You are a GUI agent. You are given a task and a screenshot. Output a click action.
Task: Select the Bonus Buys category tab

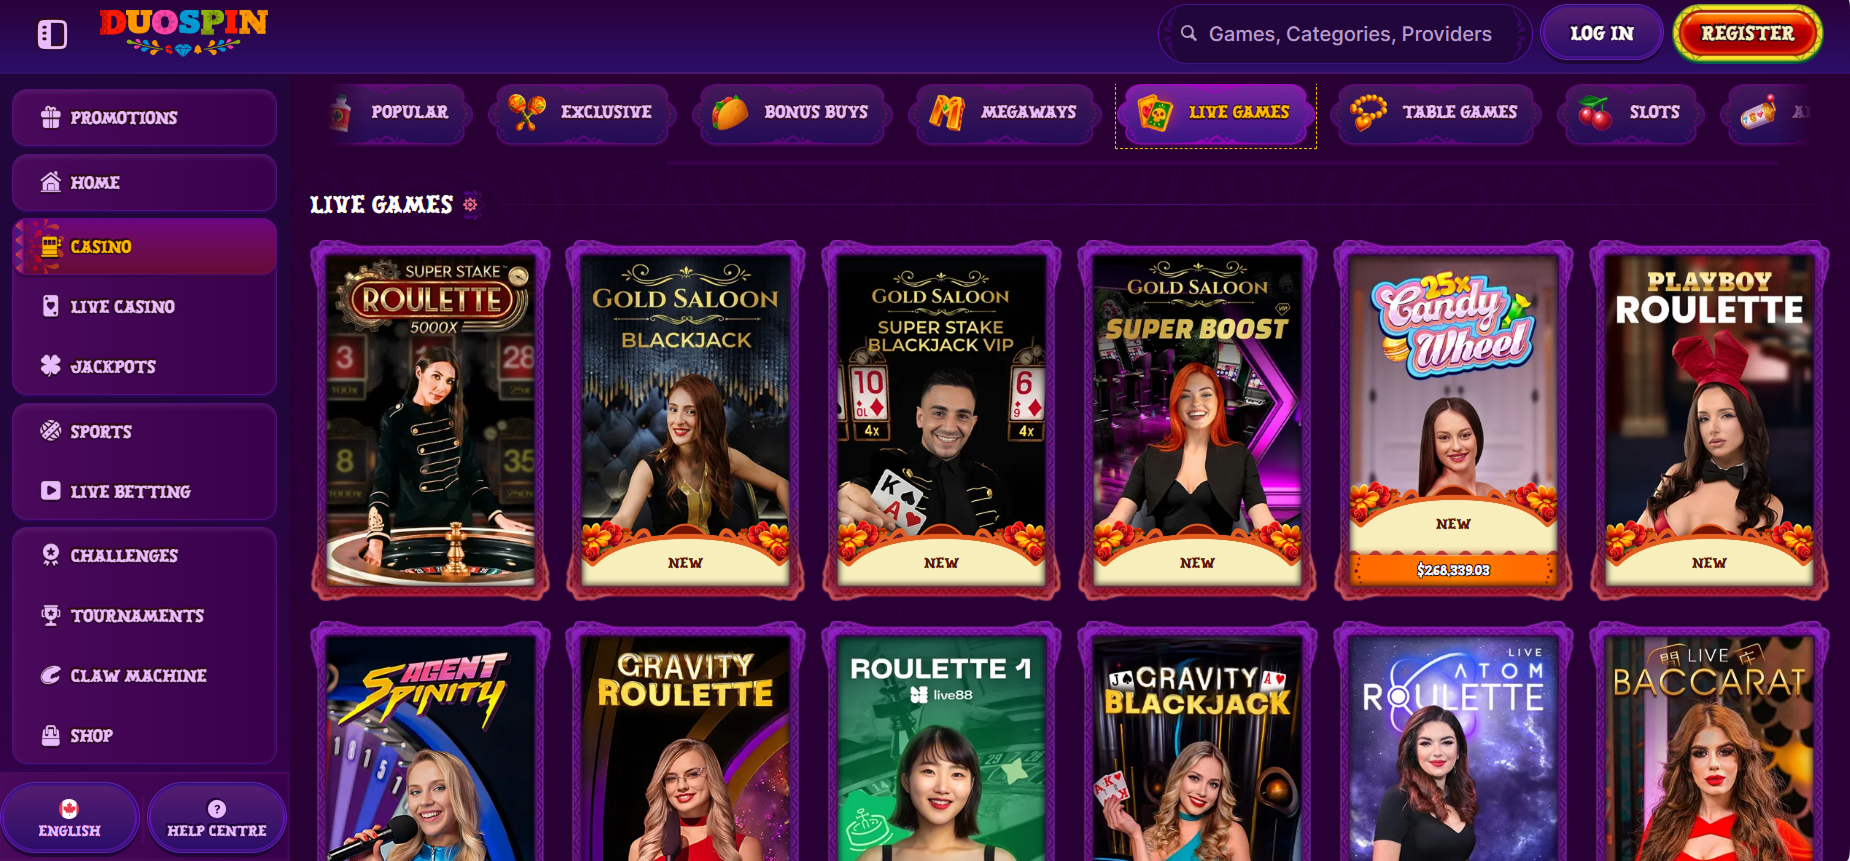tap(790, 113)
